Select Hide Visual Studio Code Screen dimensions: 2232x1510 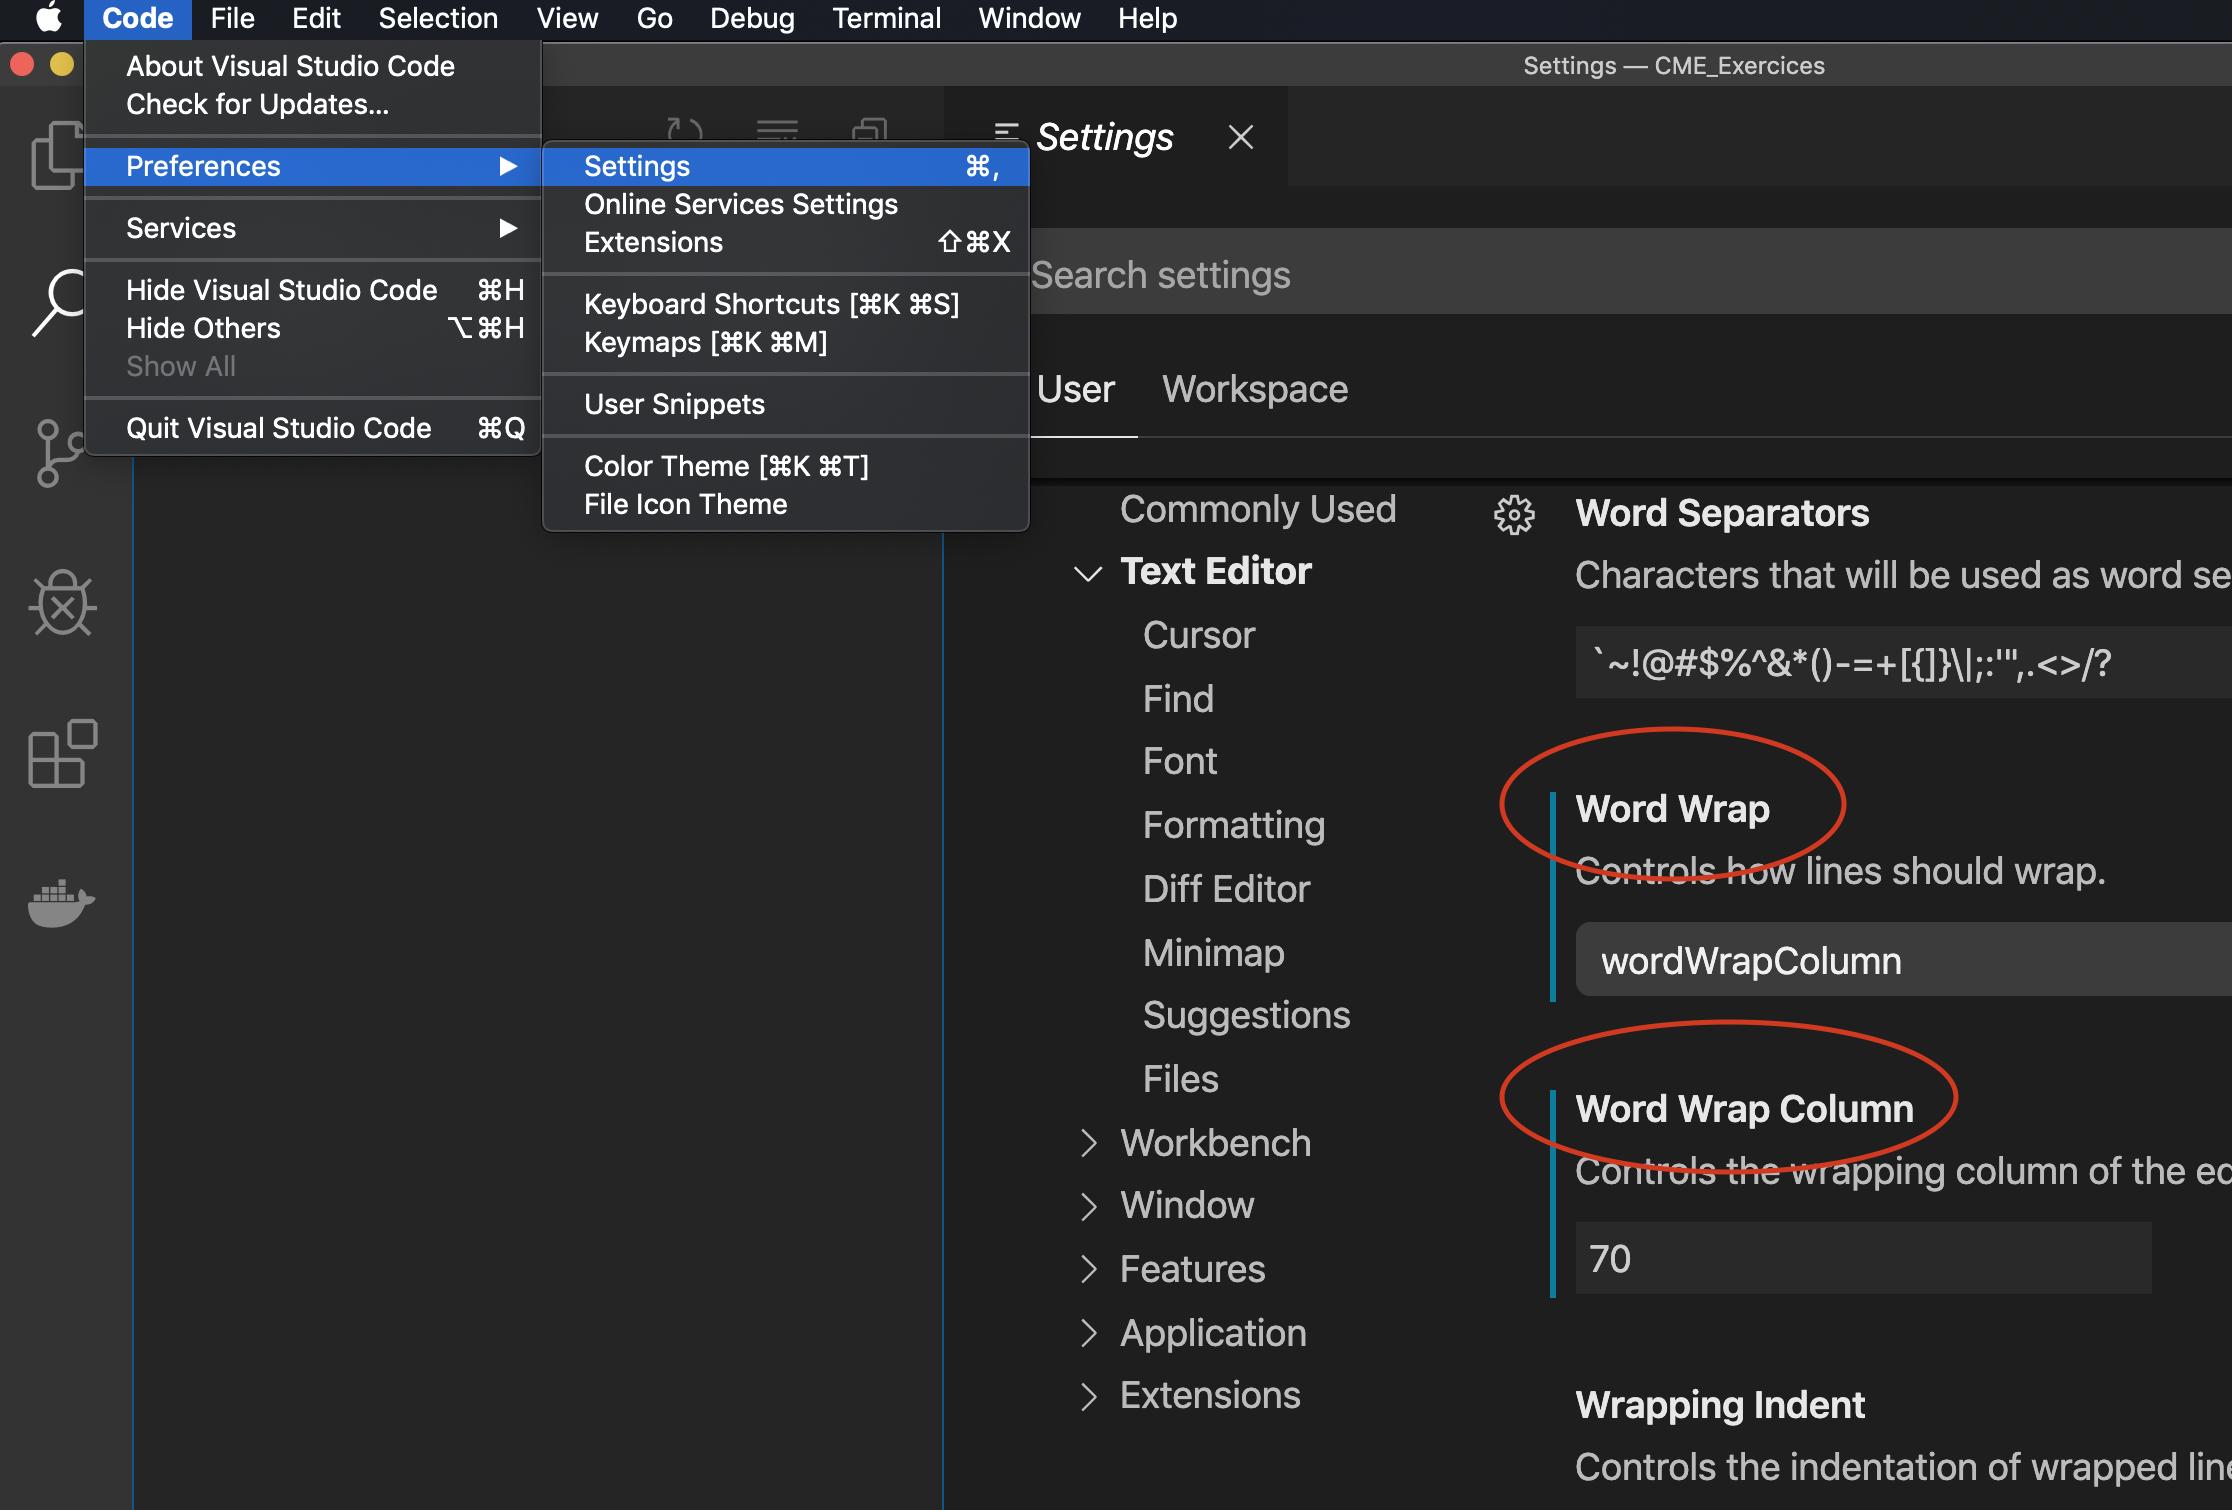coord(313,290)
